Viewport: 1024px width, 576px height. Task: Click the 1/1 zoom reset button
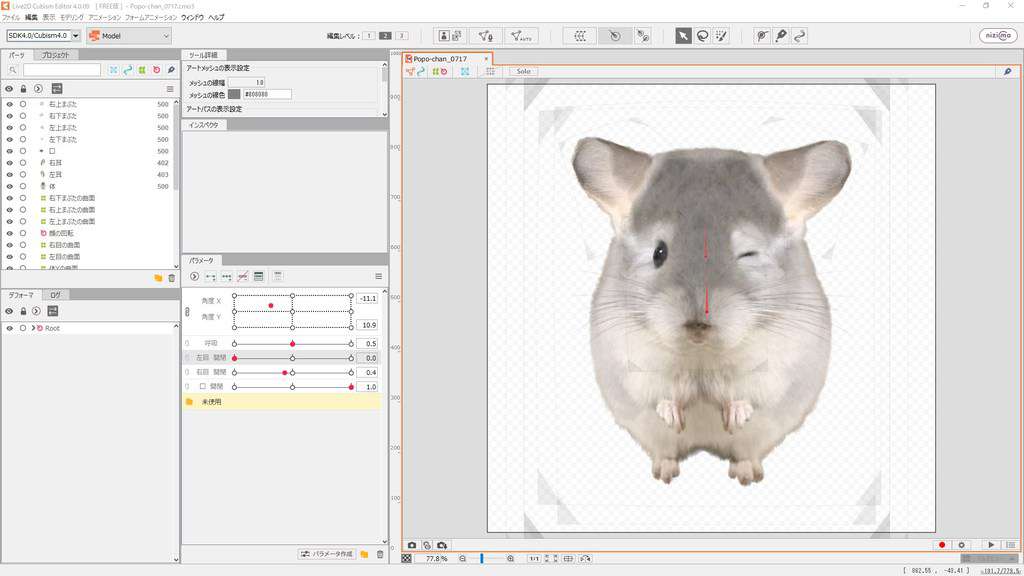(534, 558)
